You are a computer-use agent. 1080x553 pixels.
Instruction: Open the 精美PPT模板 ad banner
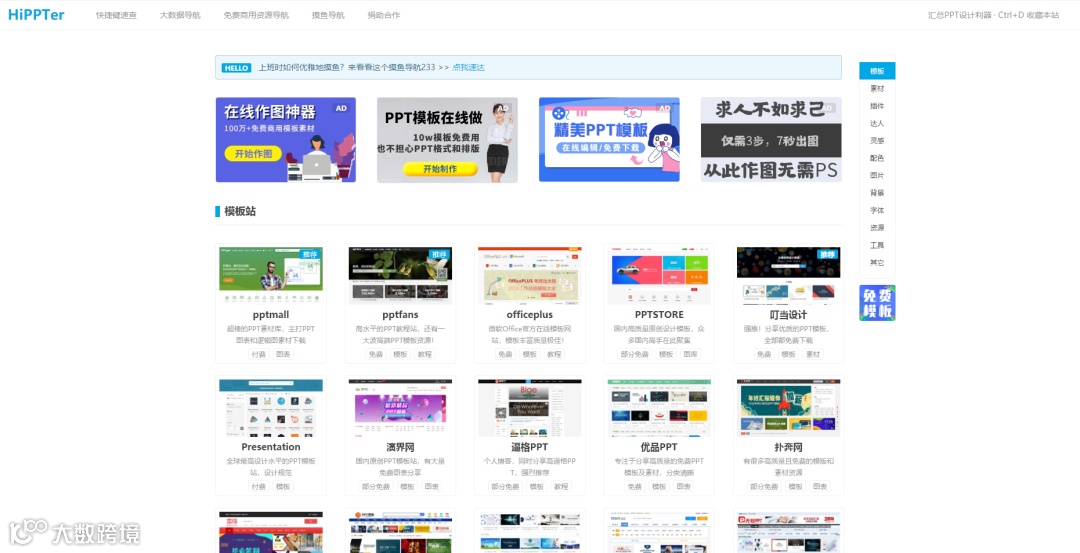(x=609, y=140)
